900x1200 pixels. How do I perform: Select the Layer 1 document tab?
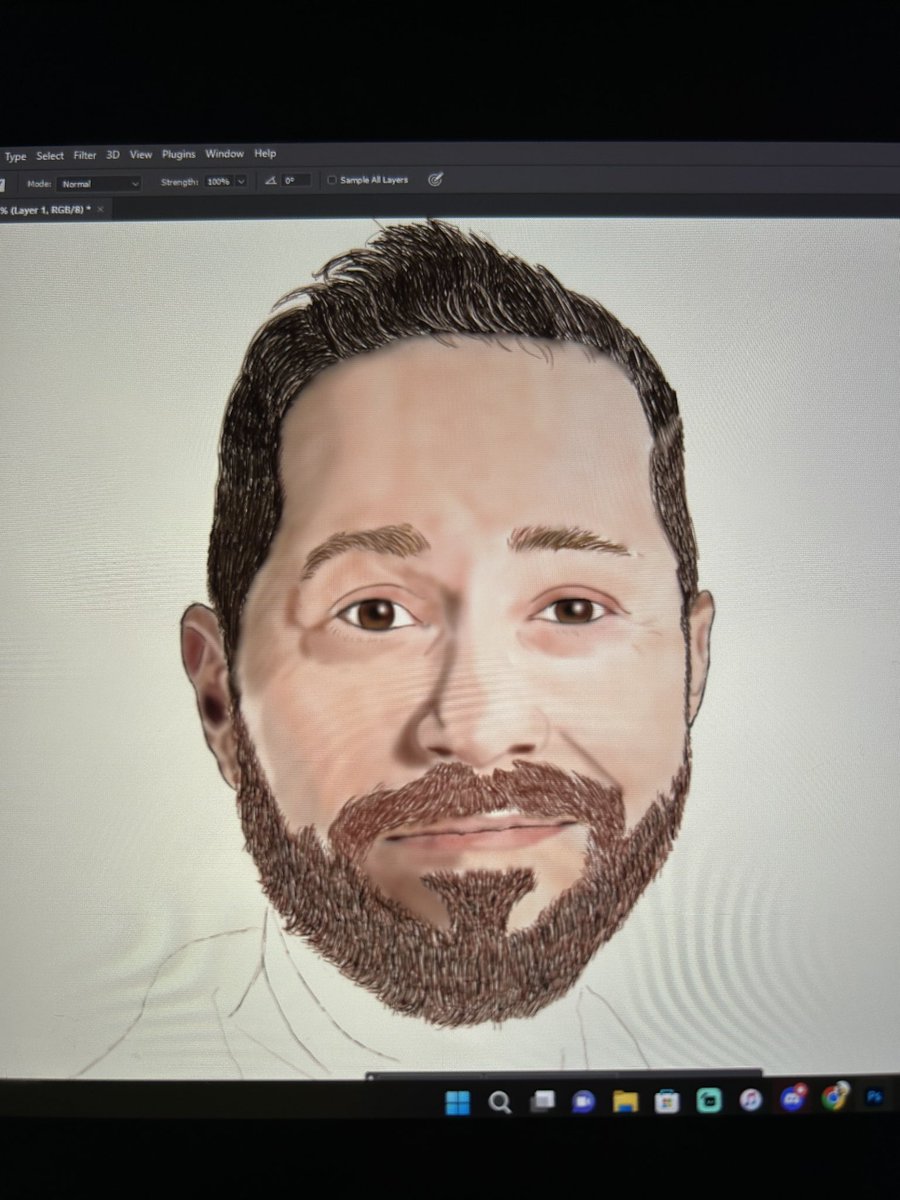45,209
